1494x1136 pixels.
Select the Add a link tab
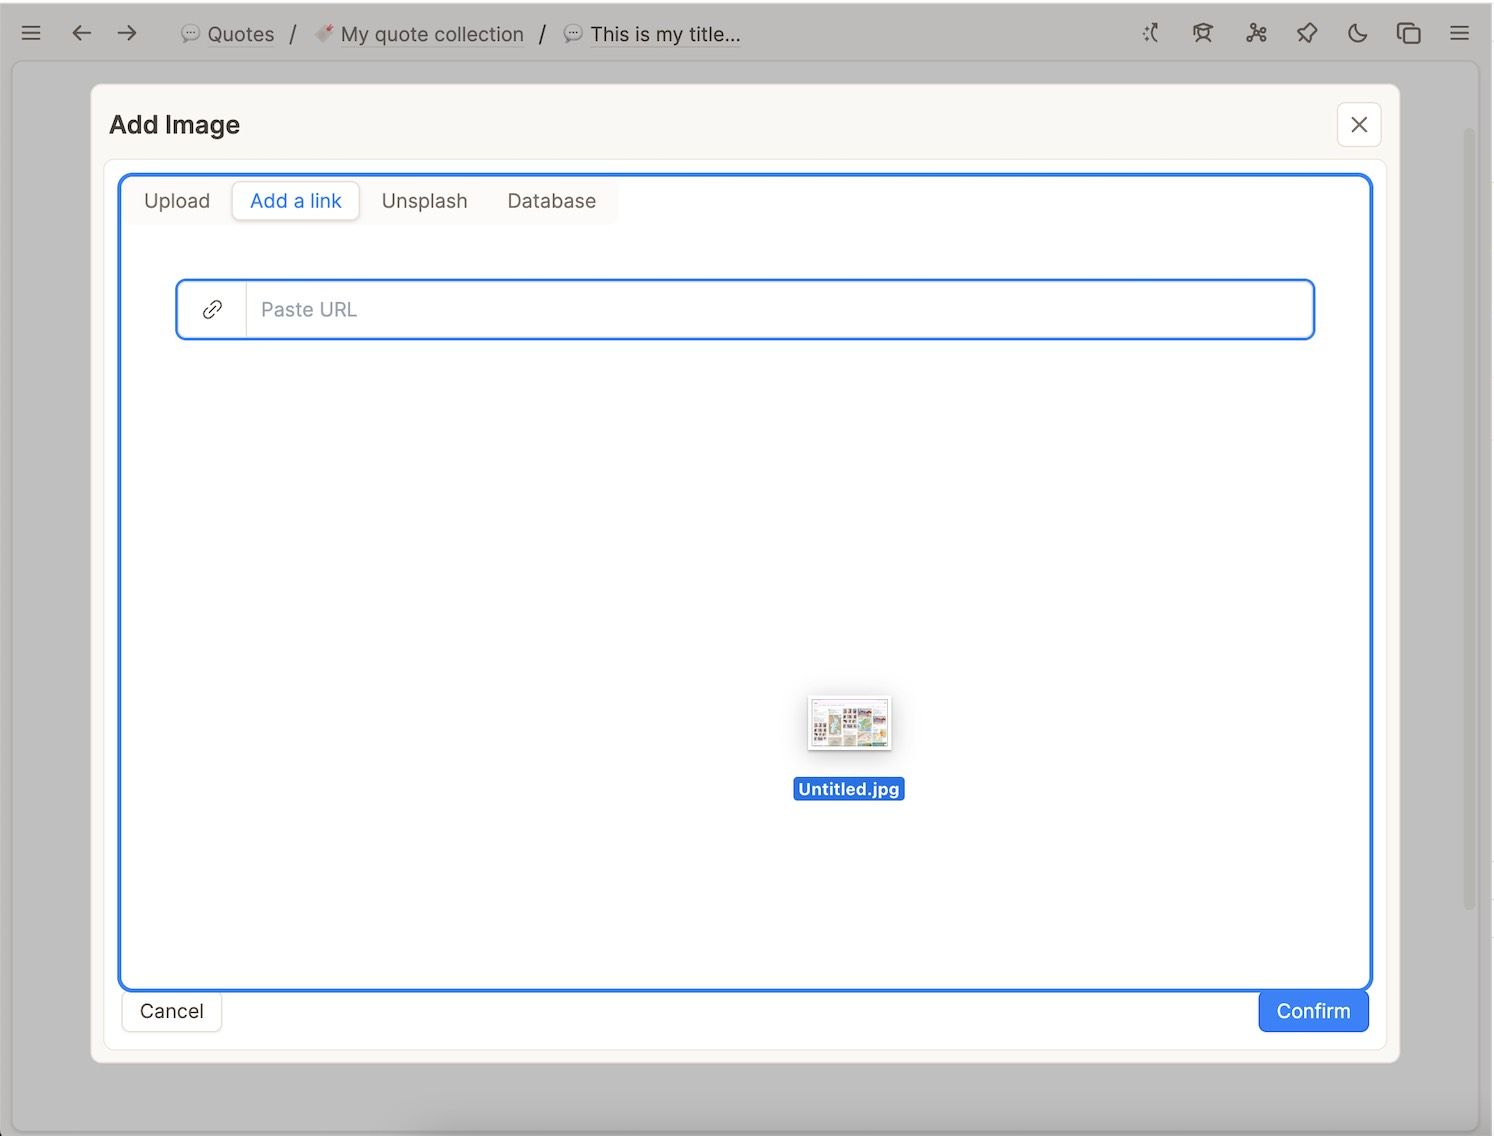[x=296, y=201]
